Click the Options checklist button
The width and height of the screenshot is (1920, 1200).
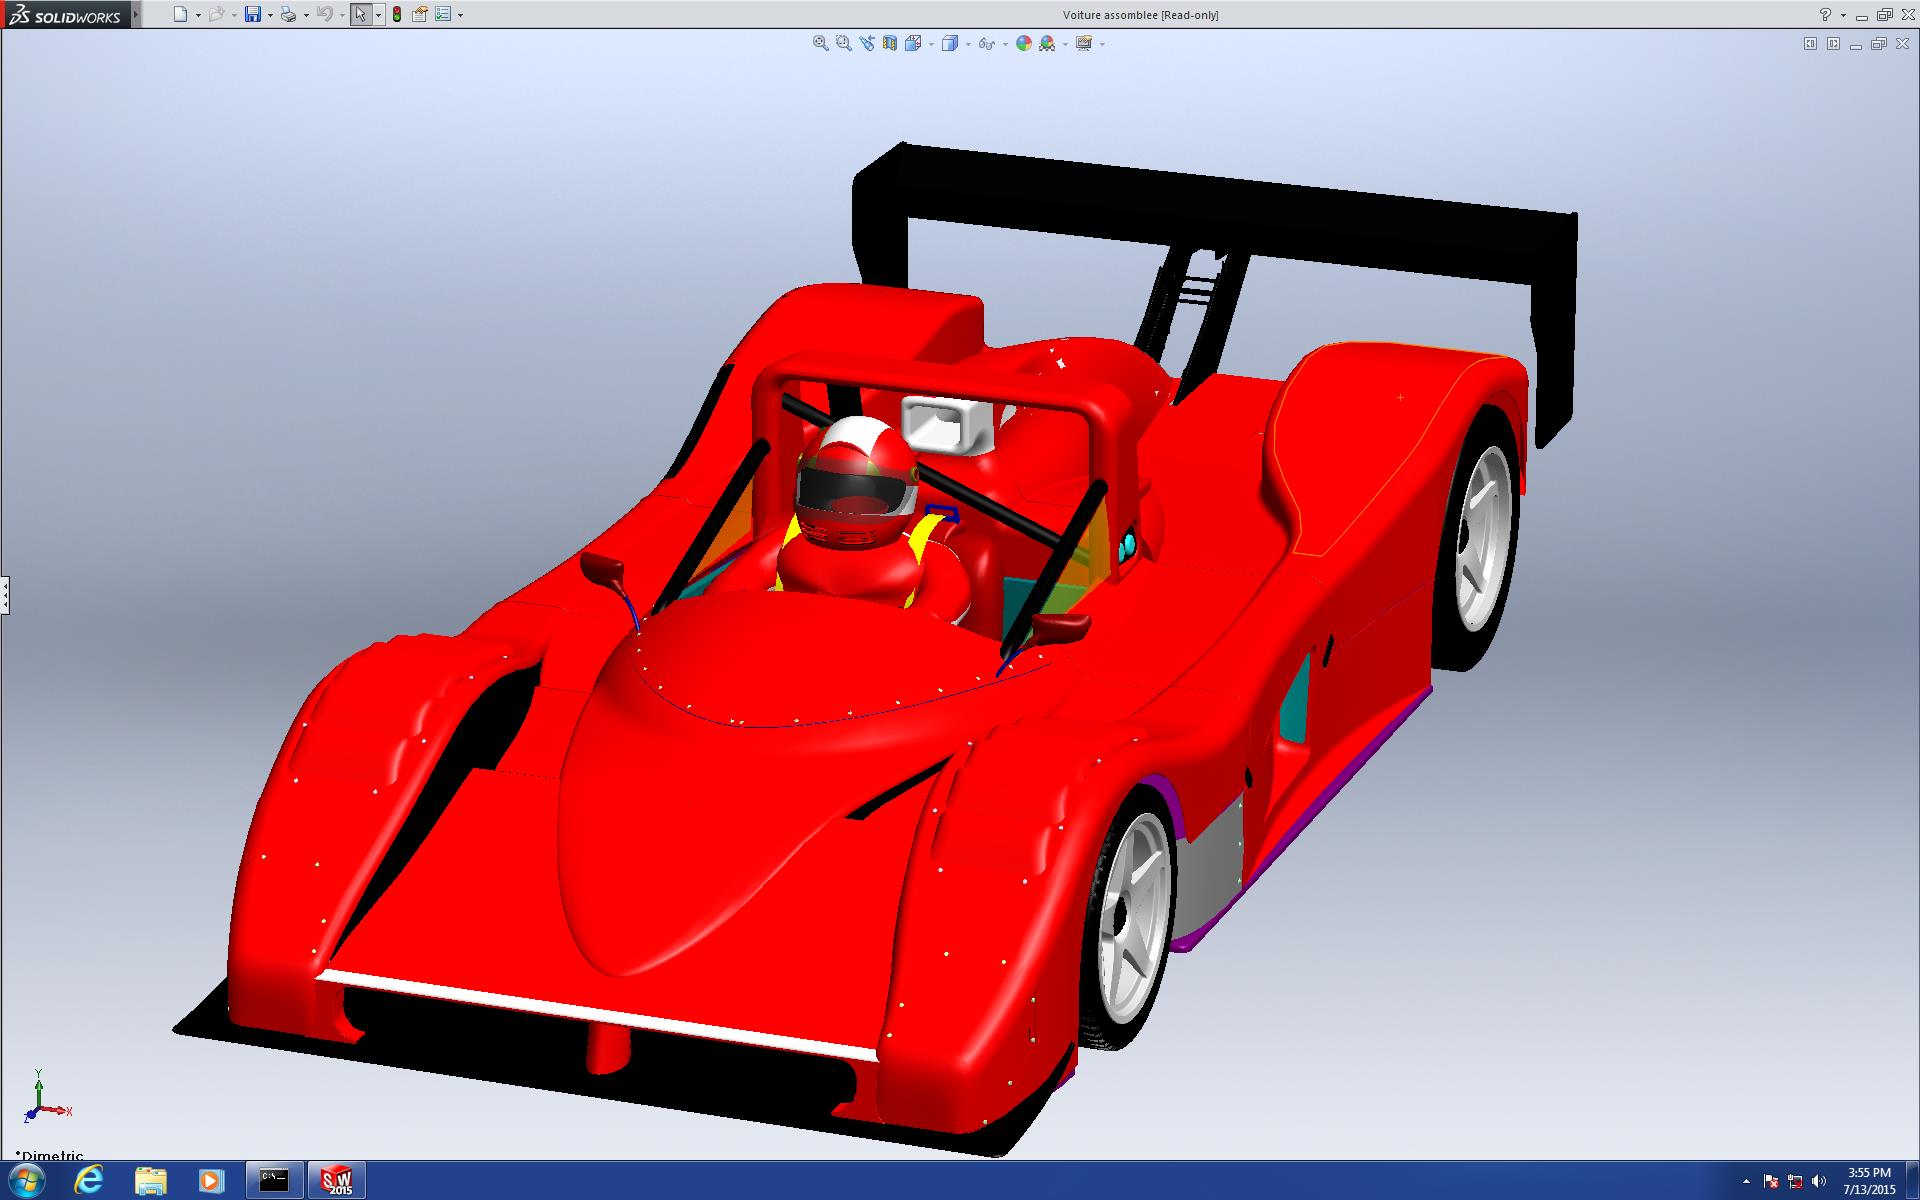(443, 14)
